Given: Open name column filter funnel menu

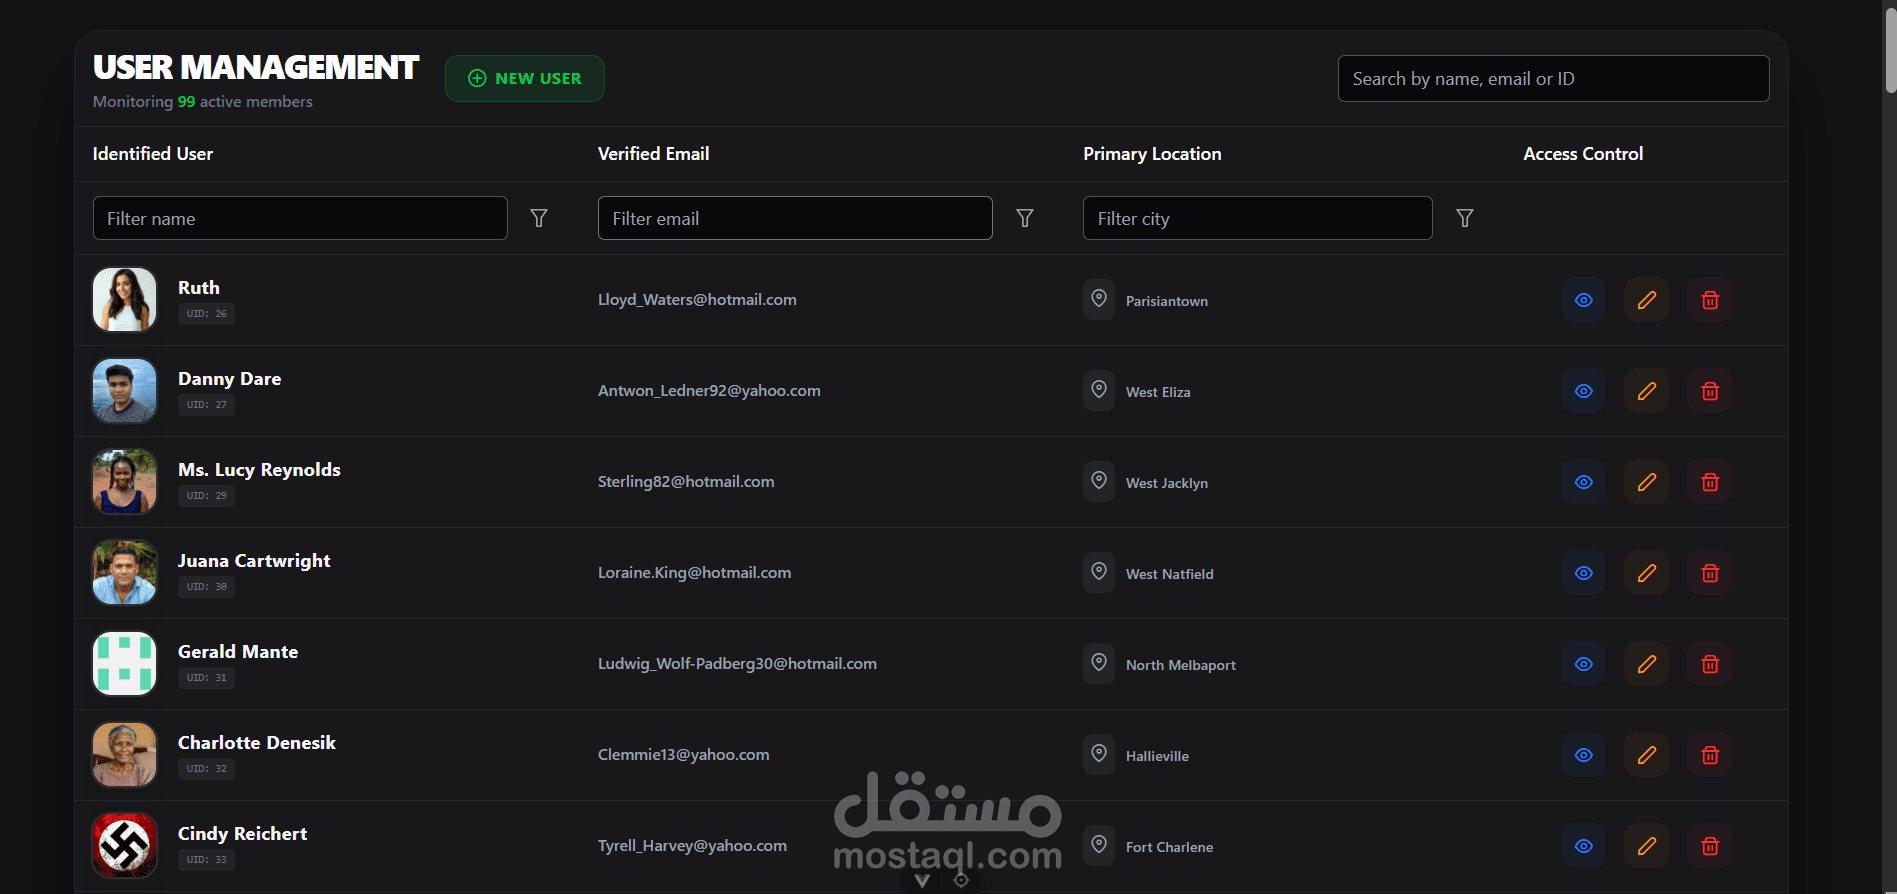Looking at the screenshot, I should pyautogui.click(x=539, y=218).
